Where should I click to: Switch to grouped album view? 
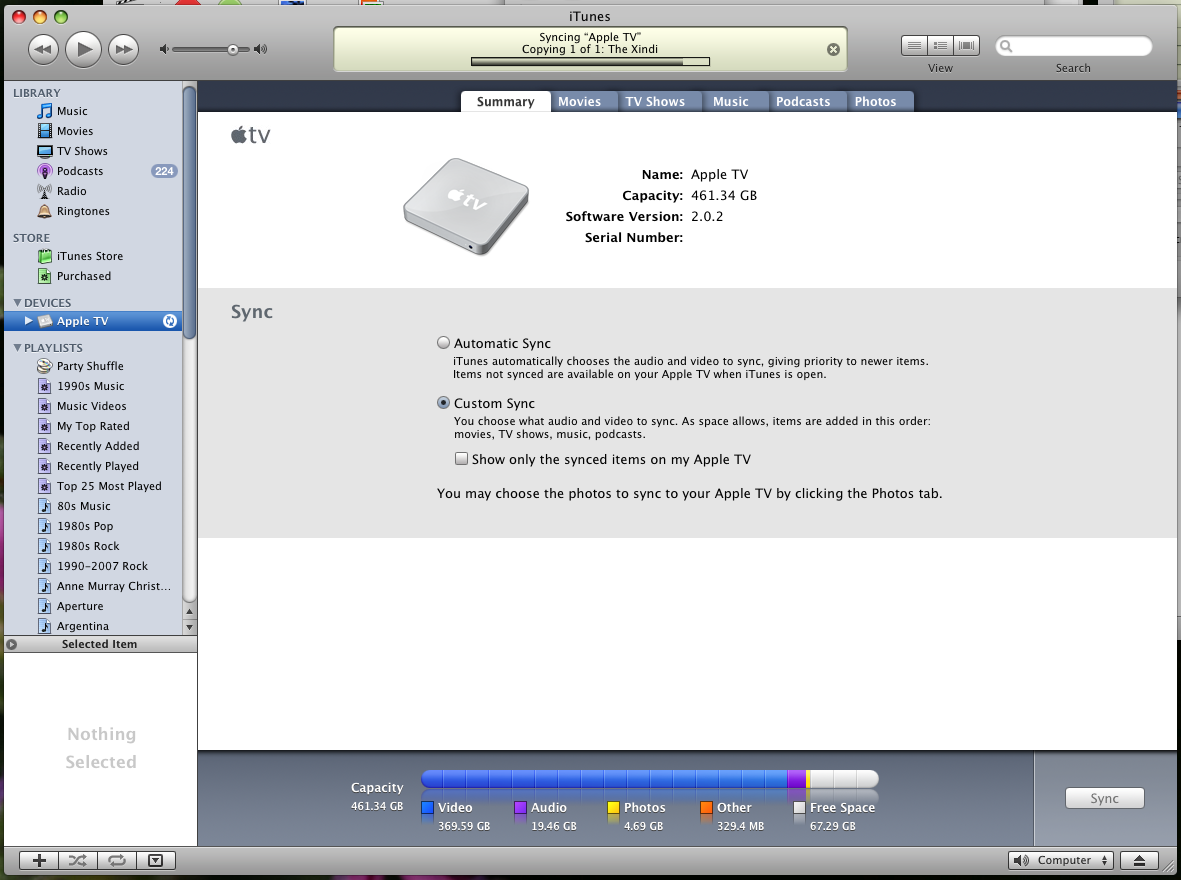click(940, 46)
